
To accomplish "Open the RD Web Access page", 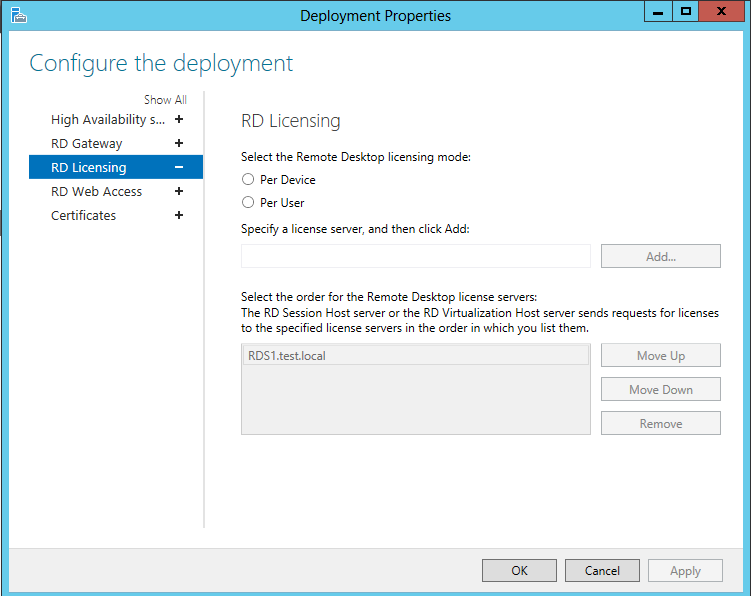I will 96,192.
